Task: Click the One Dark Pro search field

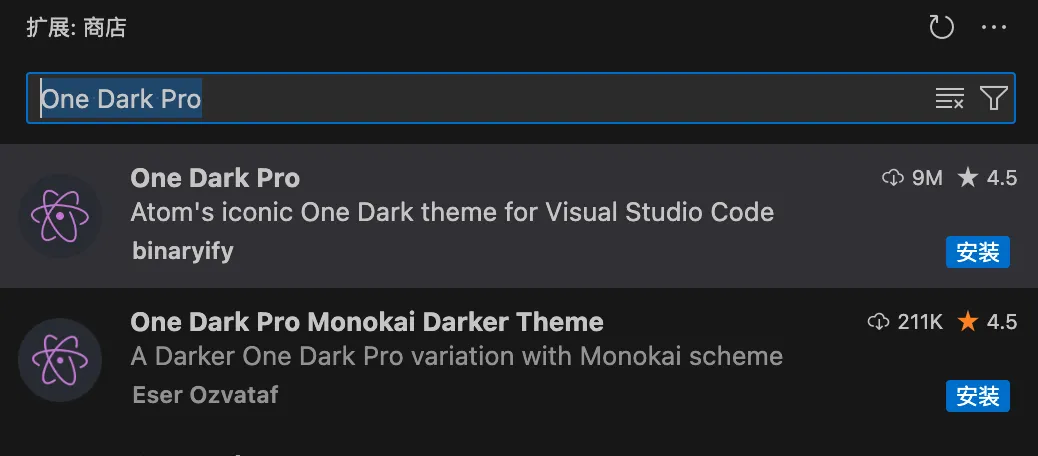Action: point(480,98)
